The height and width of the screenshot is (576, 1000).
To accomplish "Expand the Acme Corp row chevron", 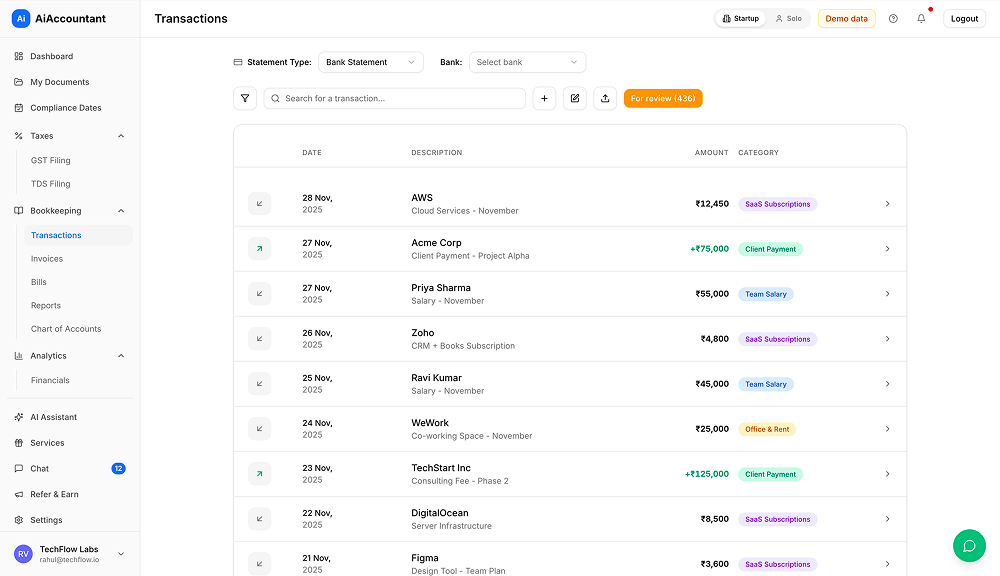I will [x=887, y=249].
